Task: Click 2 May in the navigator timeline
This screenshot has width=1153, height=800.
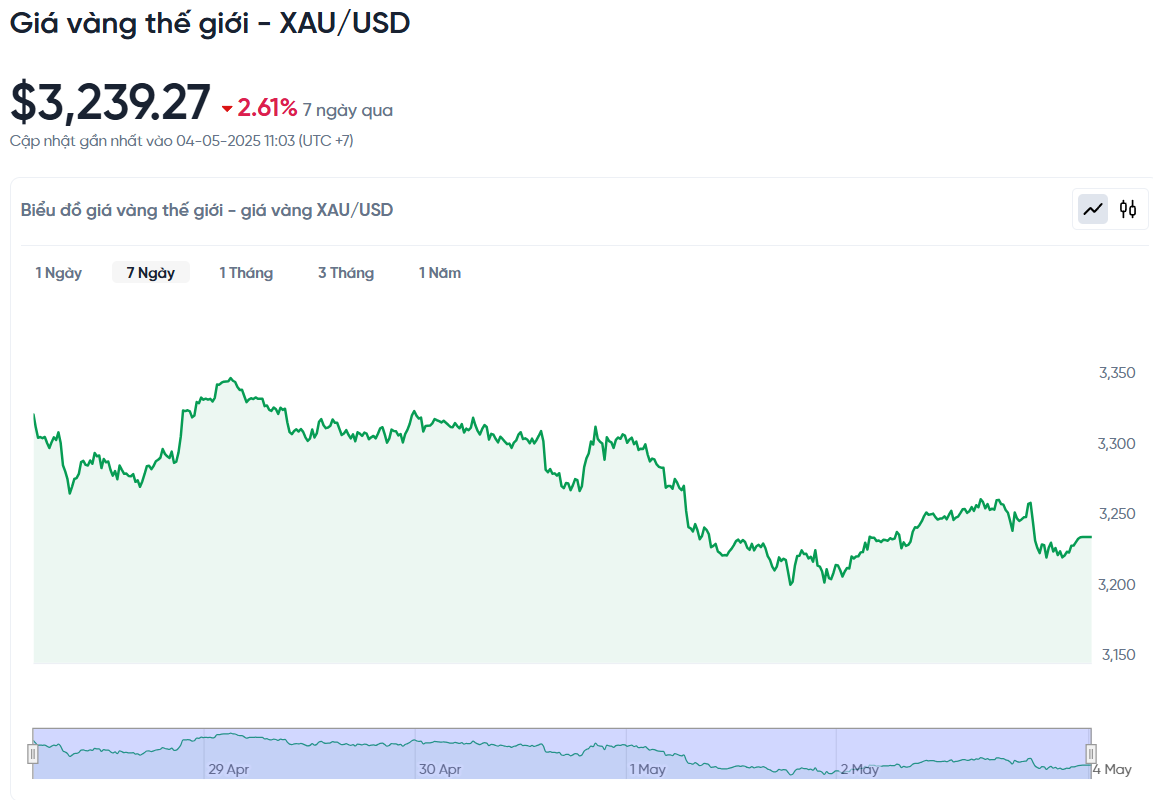Action: coord(860,769)
